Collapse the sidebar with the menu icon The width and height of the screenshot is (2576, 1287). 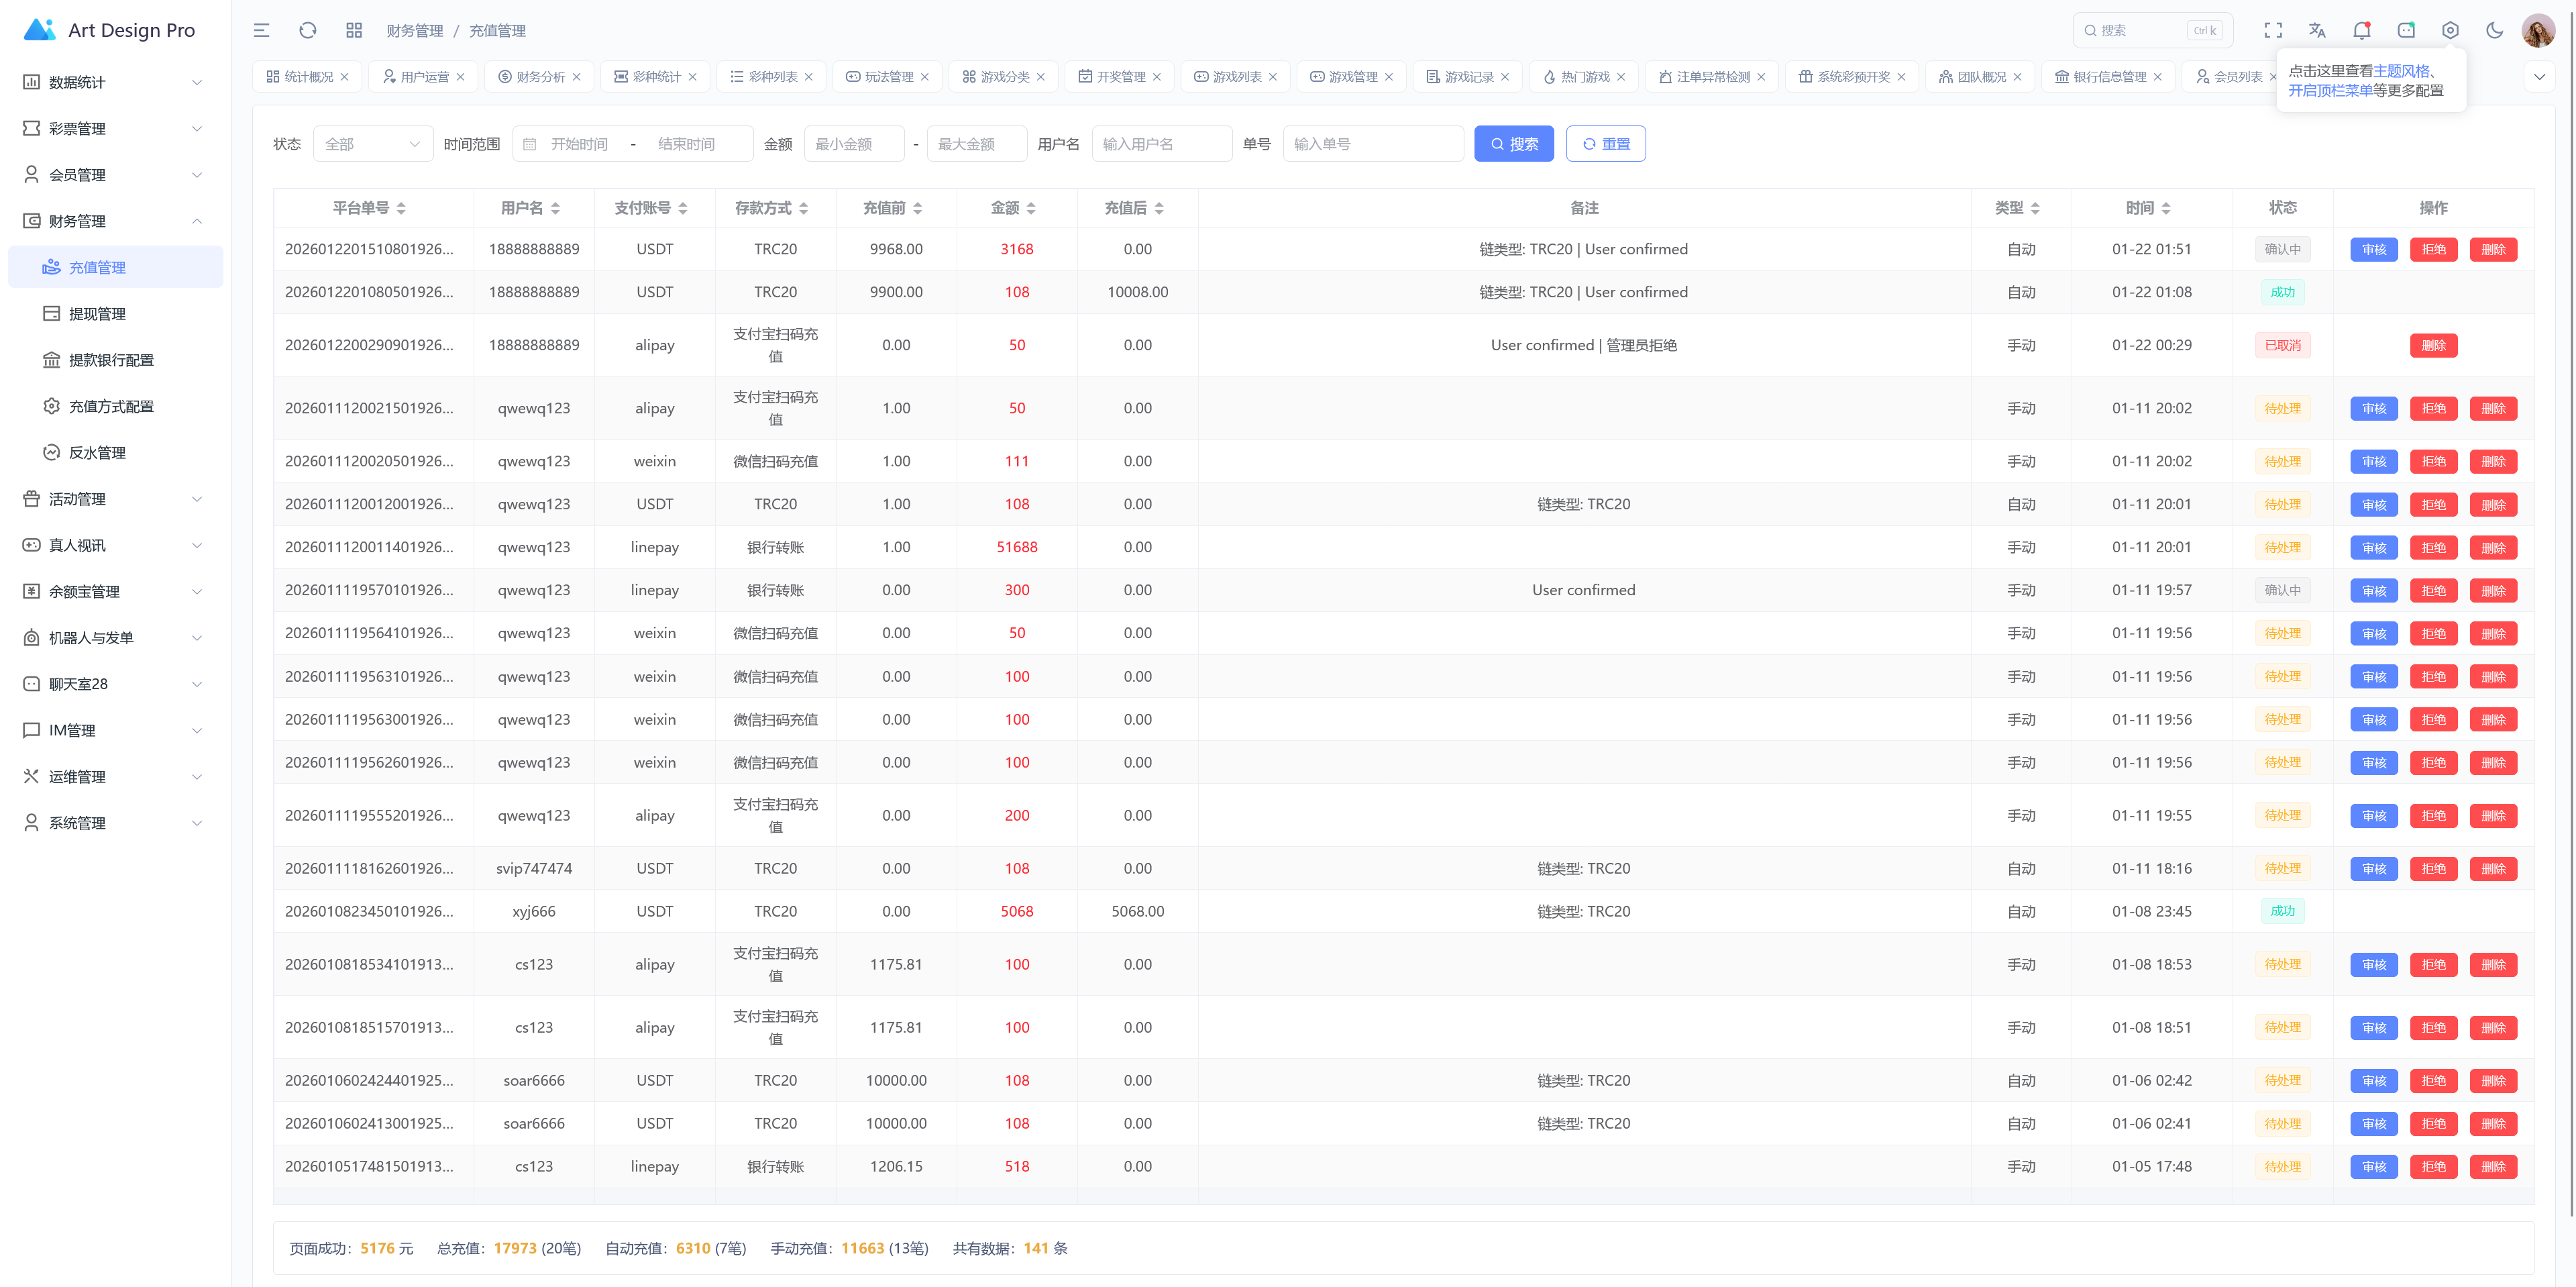tap(261, 30)
